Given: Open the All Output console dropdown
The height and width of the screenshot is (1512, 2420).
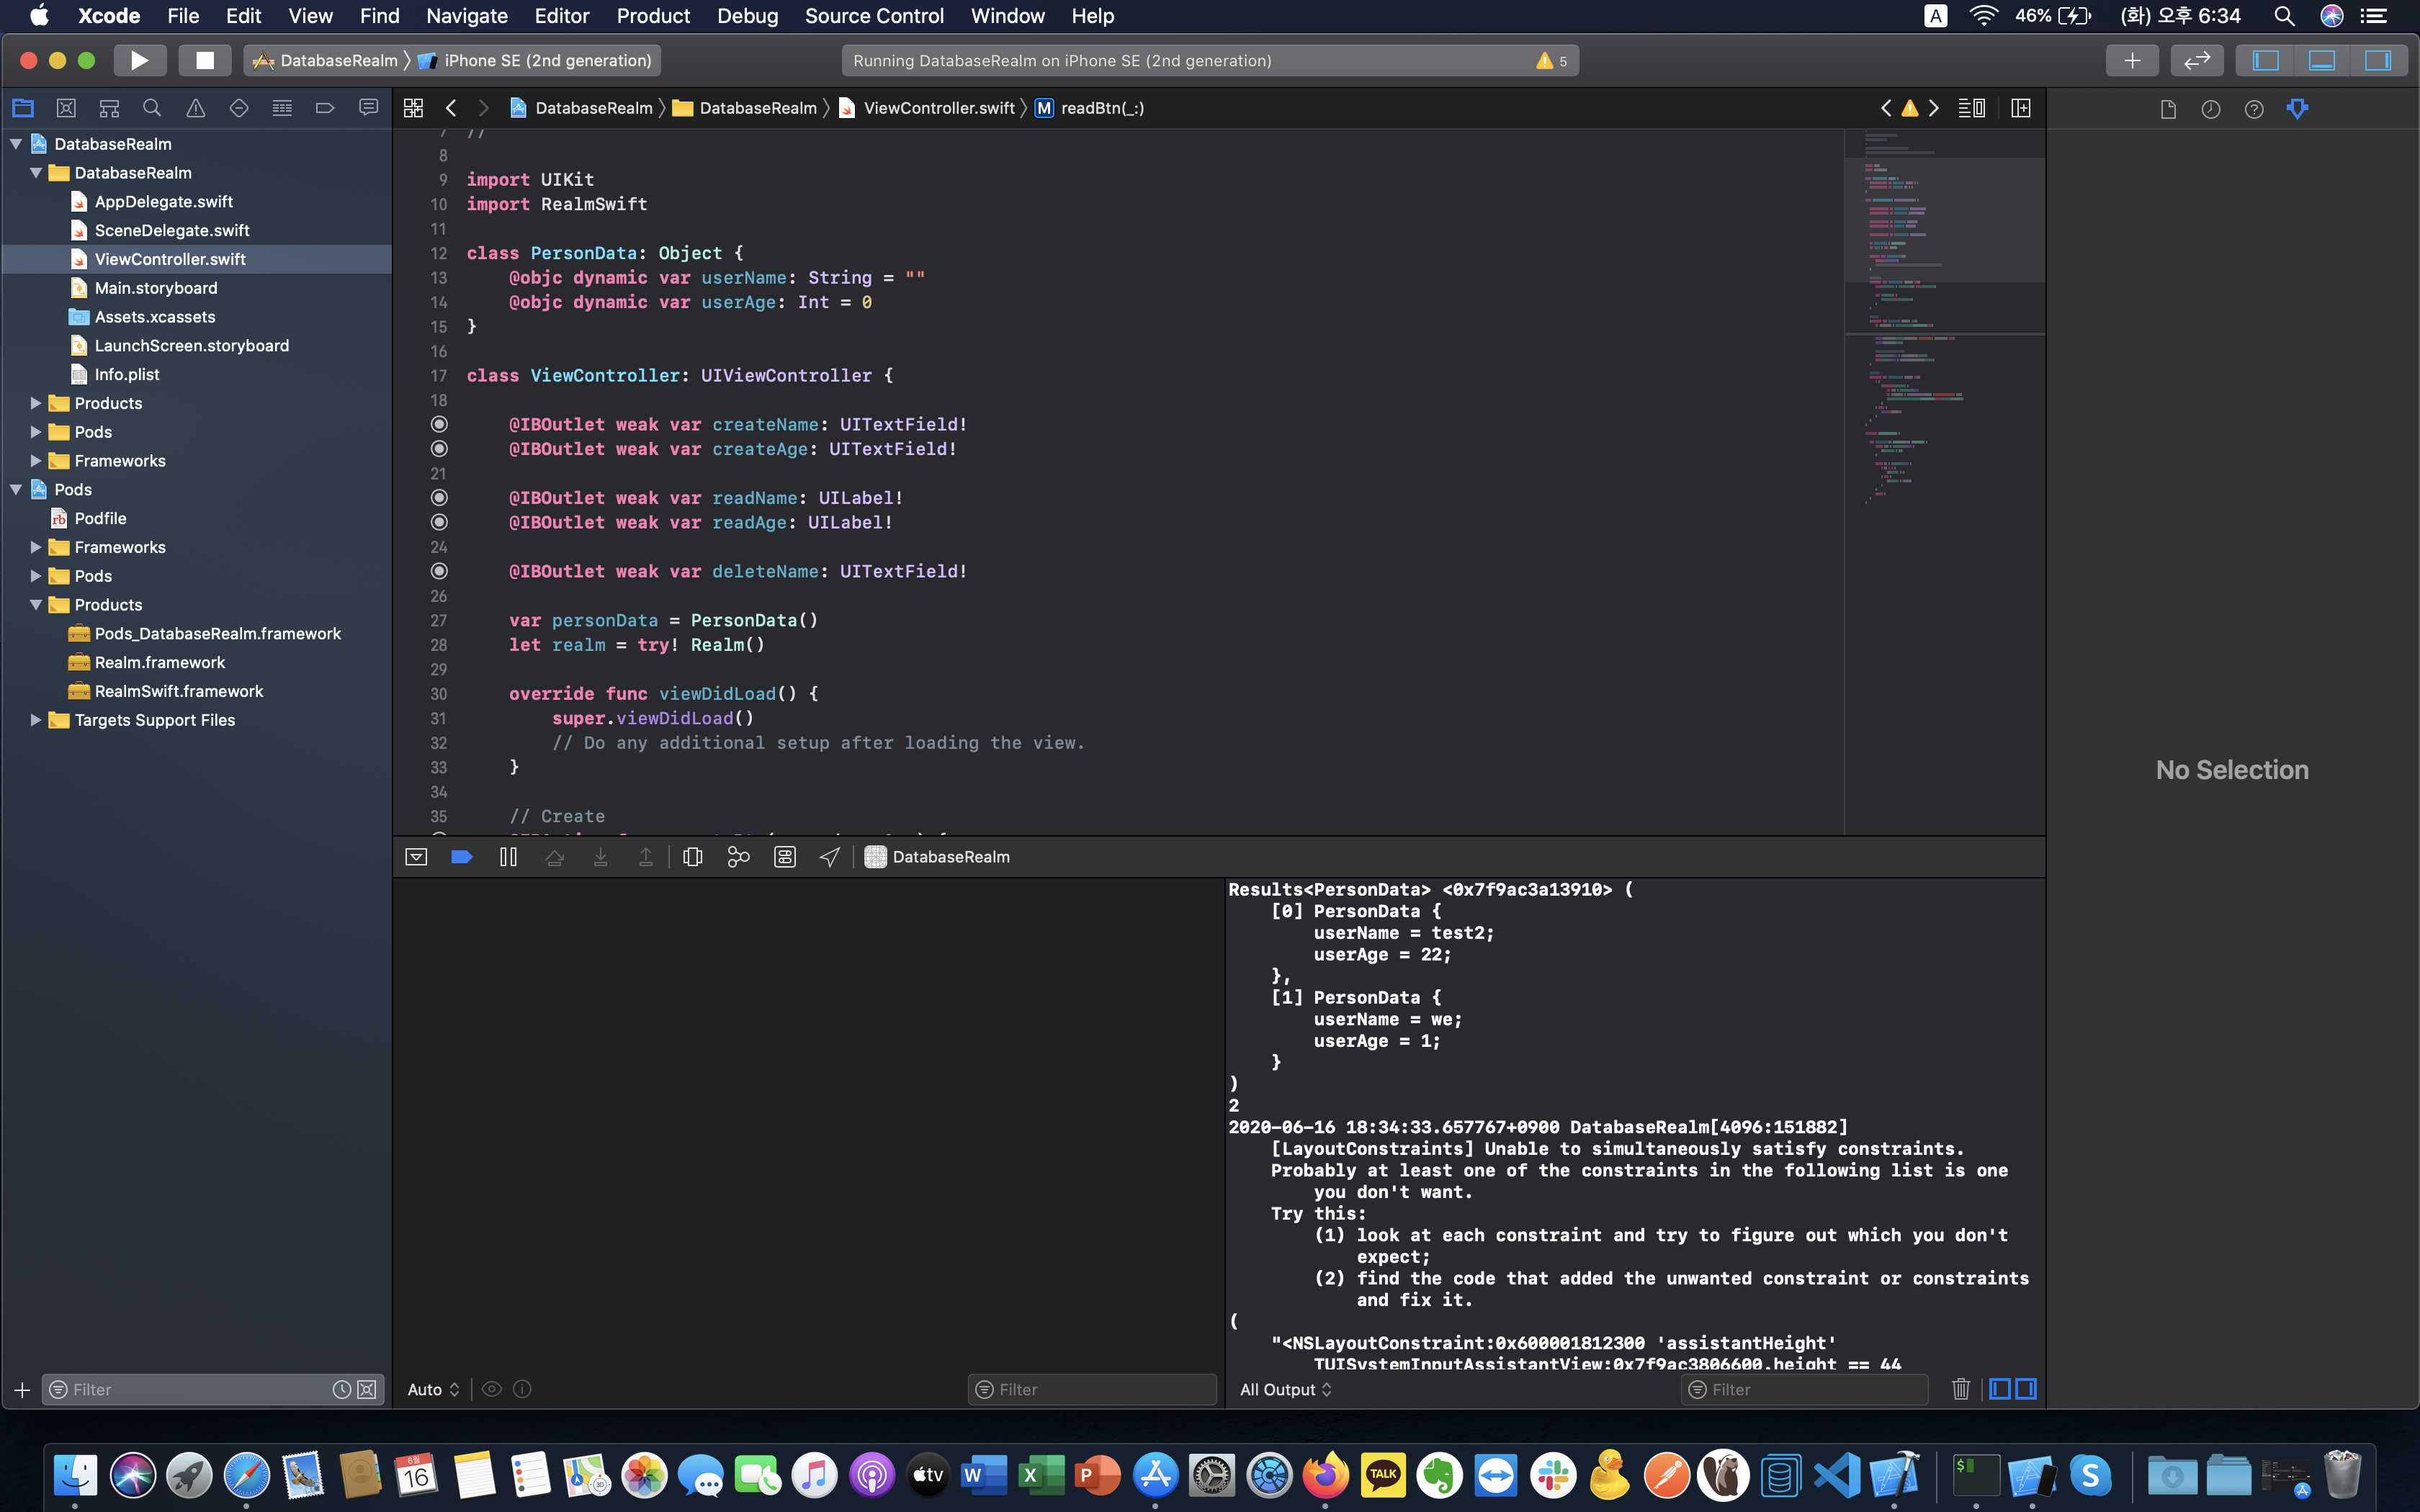Looking at the screenshot, I should (1285, 1389).
